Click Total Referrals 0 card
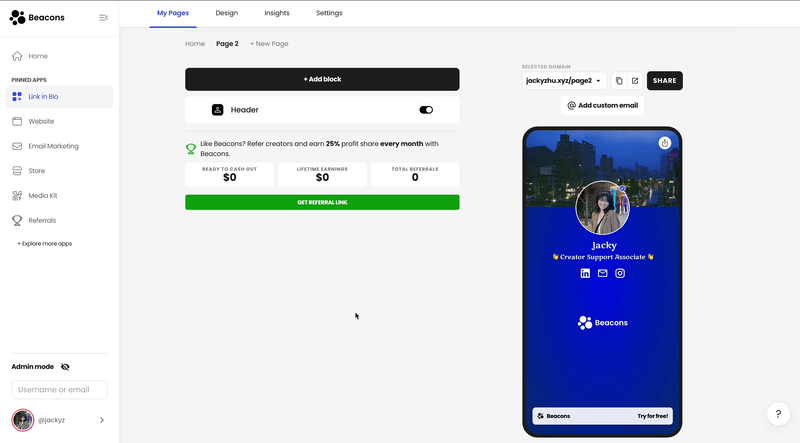800x443 pixels. pos(415,175)
